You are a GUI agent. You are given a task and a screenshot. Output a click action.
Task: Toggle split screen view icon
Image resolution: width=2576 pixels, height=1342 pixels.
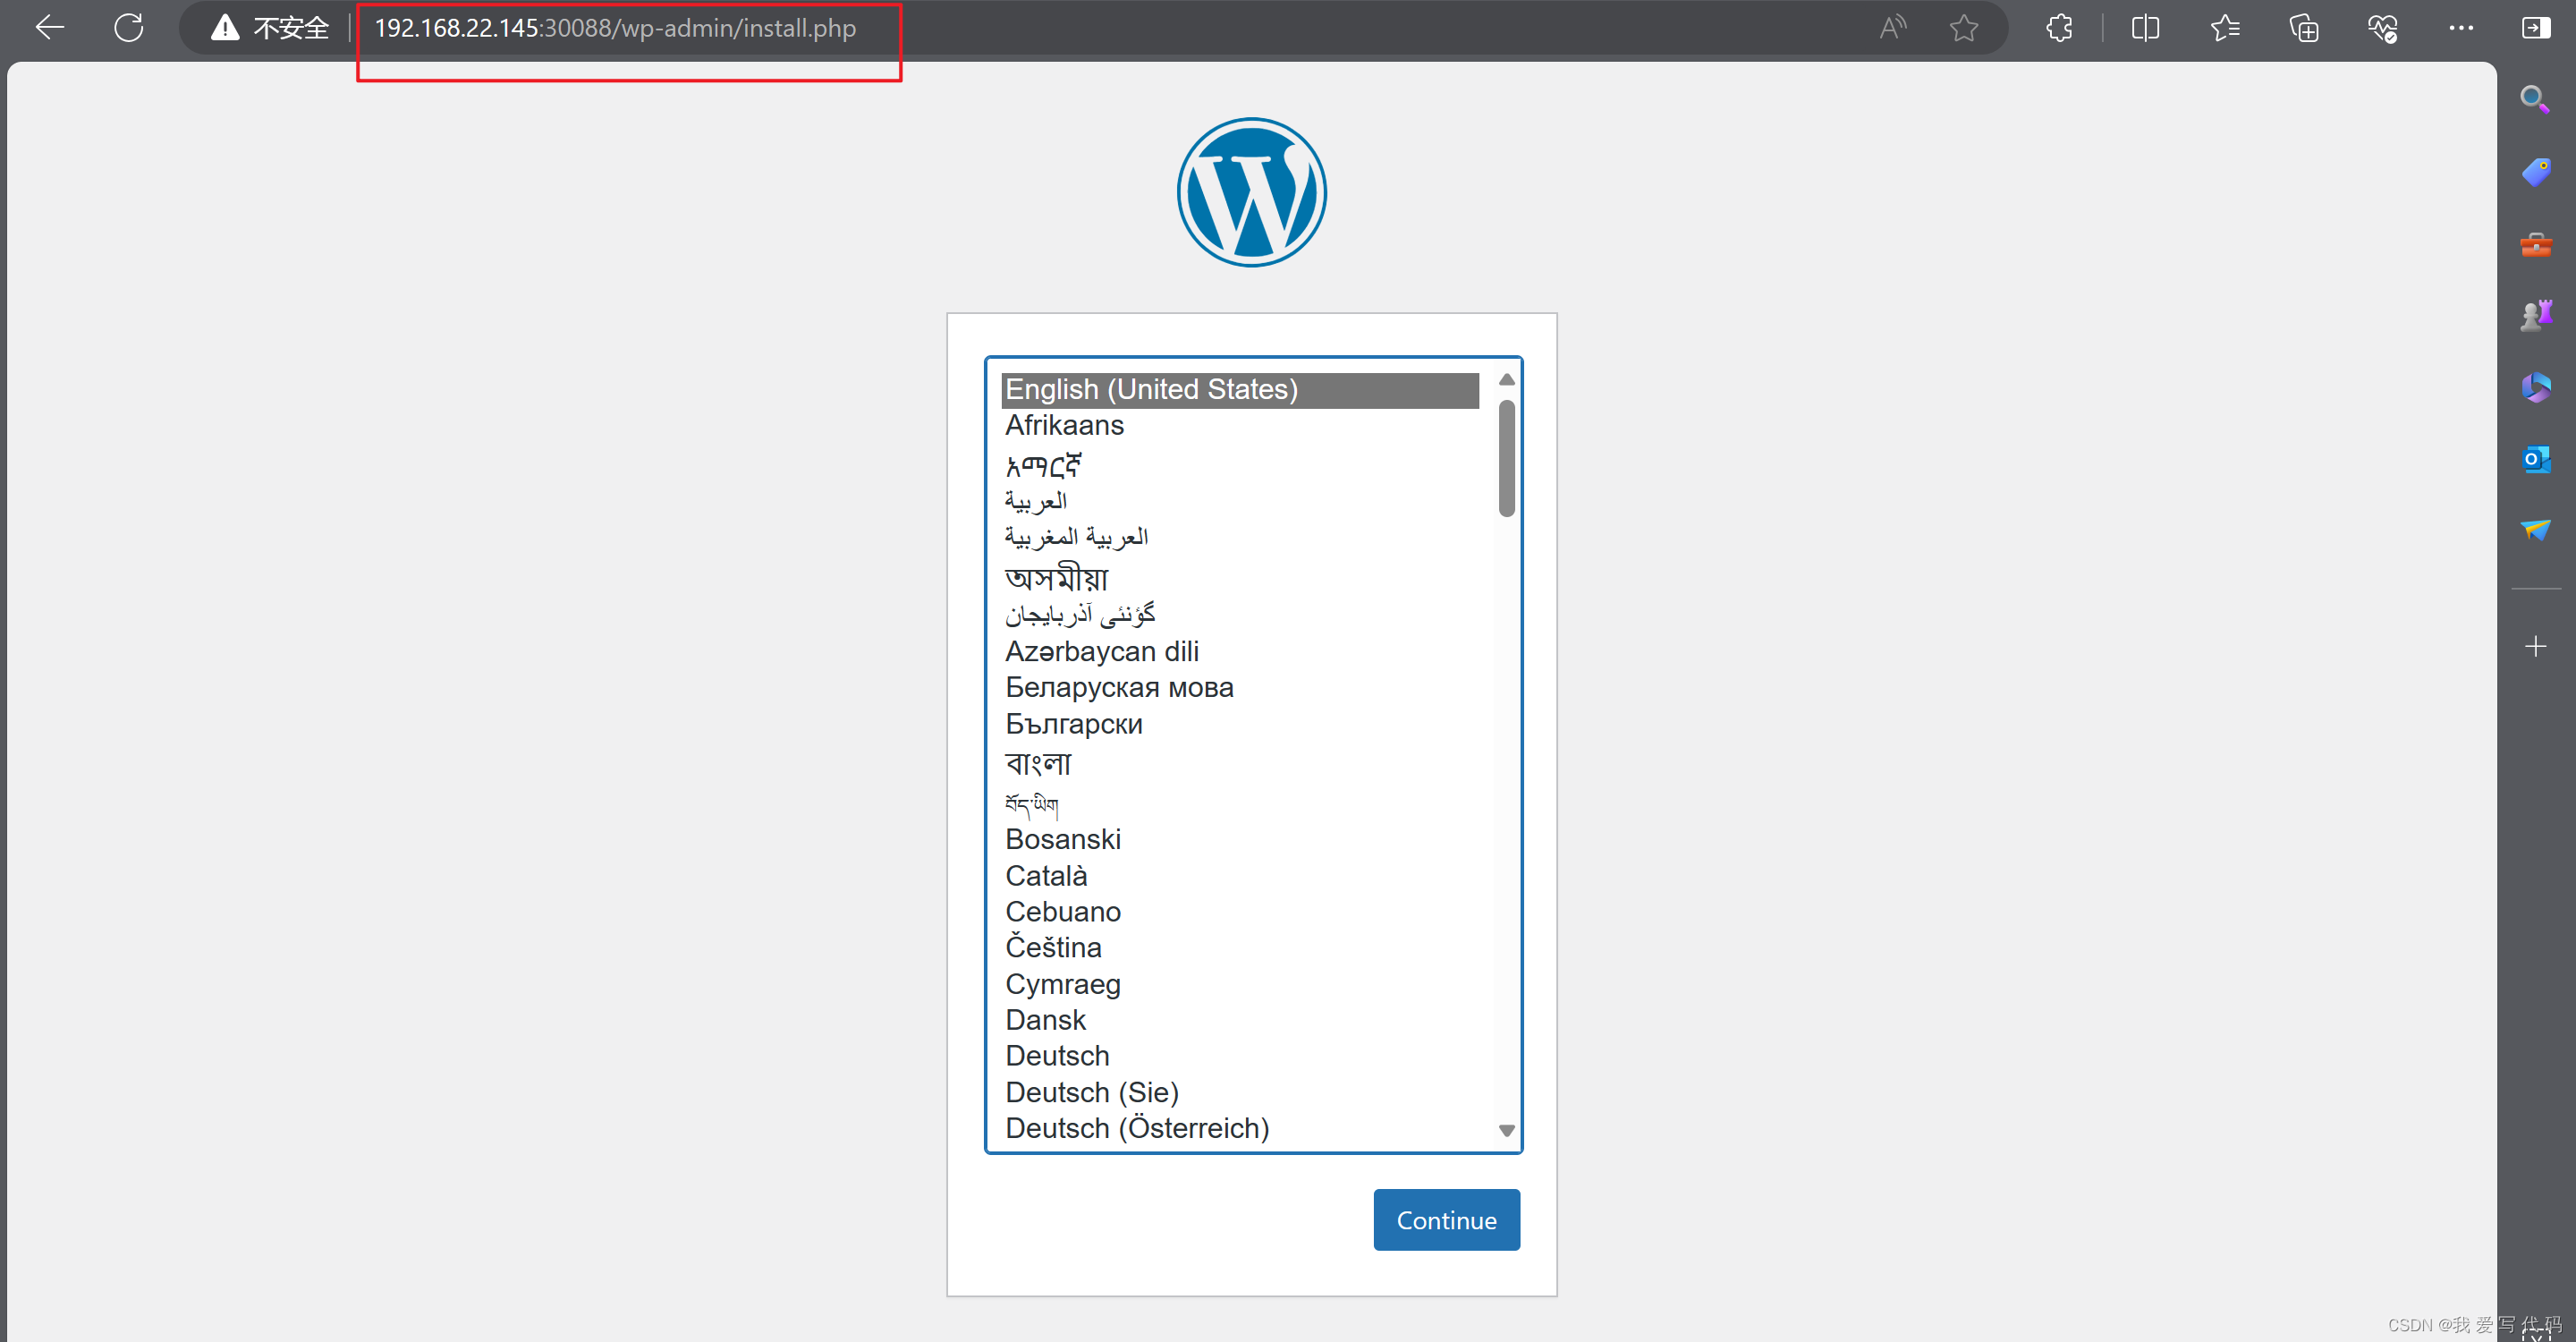[2145, 27]
